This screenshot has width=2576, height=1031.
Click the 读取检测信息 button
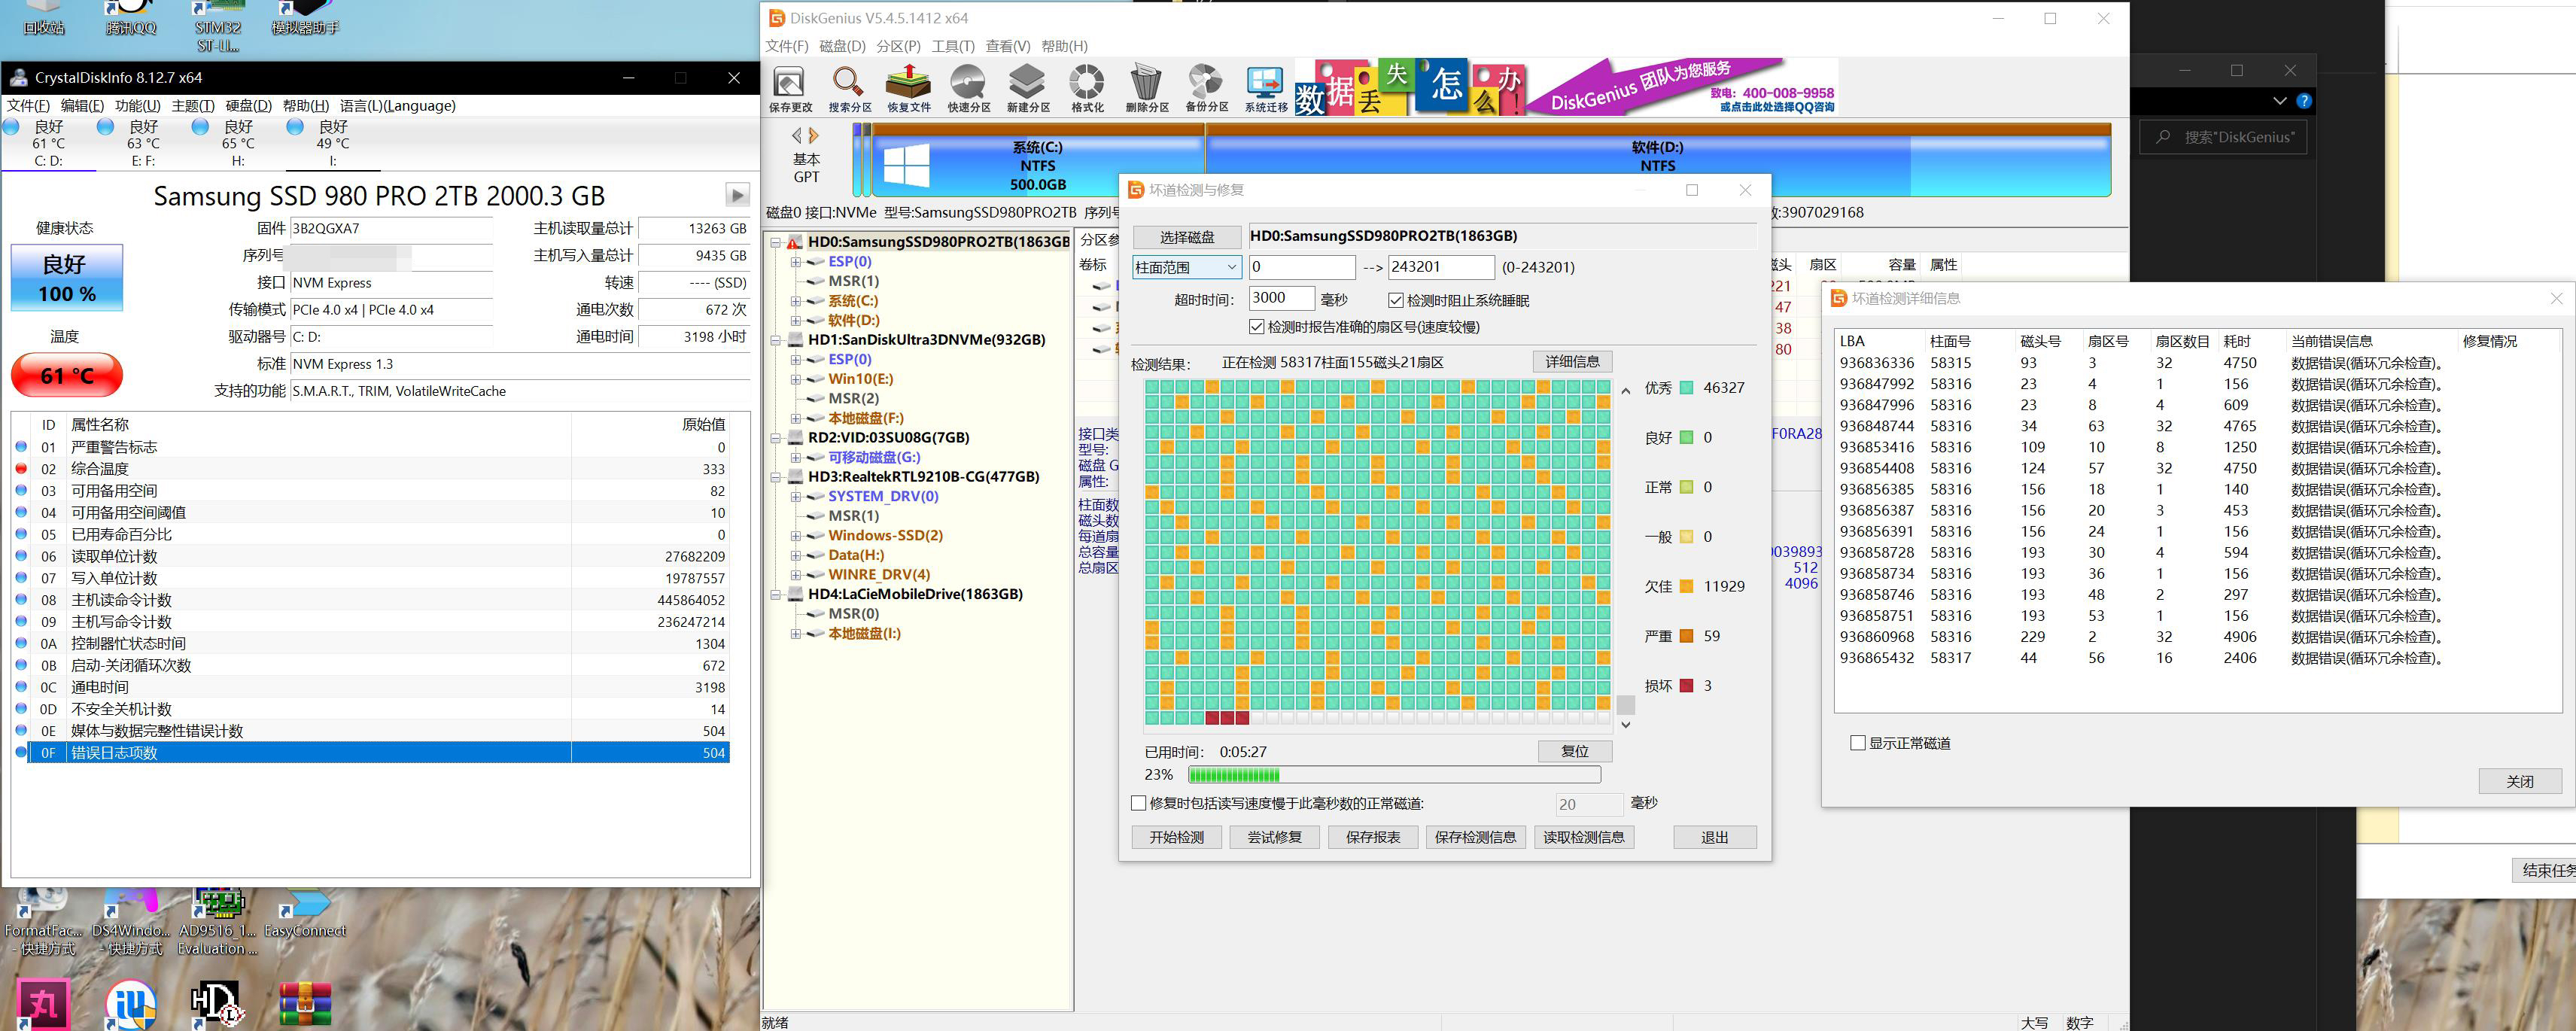(x=1584, y=837)
